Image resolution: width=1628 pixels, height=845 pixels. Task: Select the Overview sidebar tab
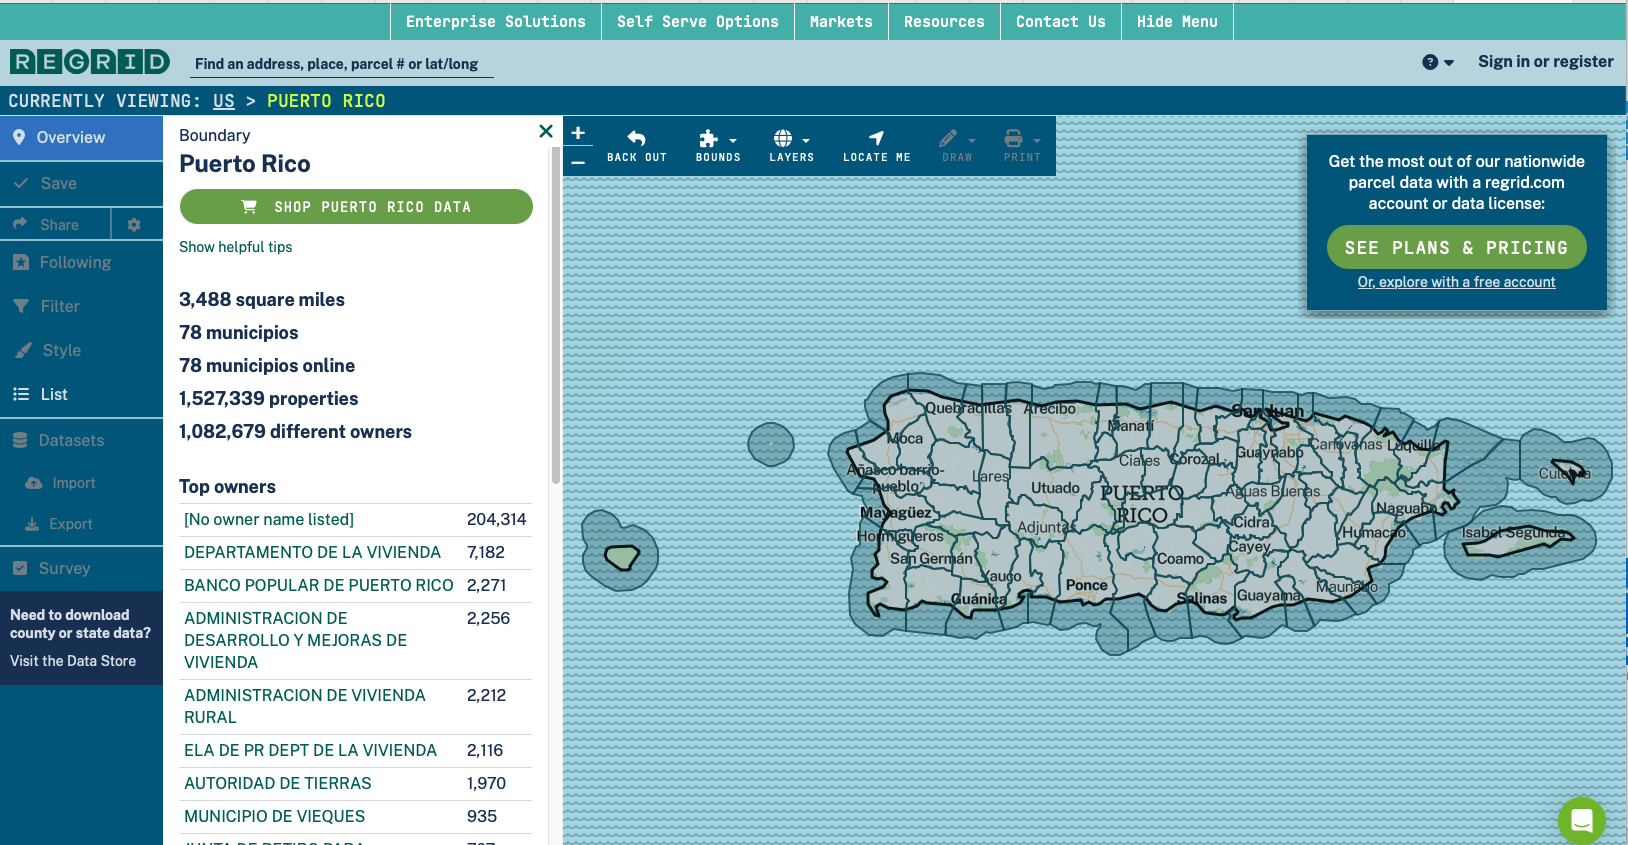(81, 138)
